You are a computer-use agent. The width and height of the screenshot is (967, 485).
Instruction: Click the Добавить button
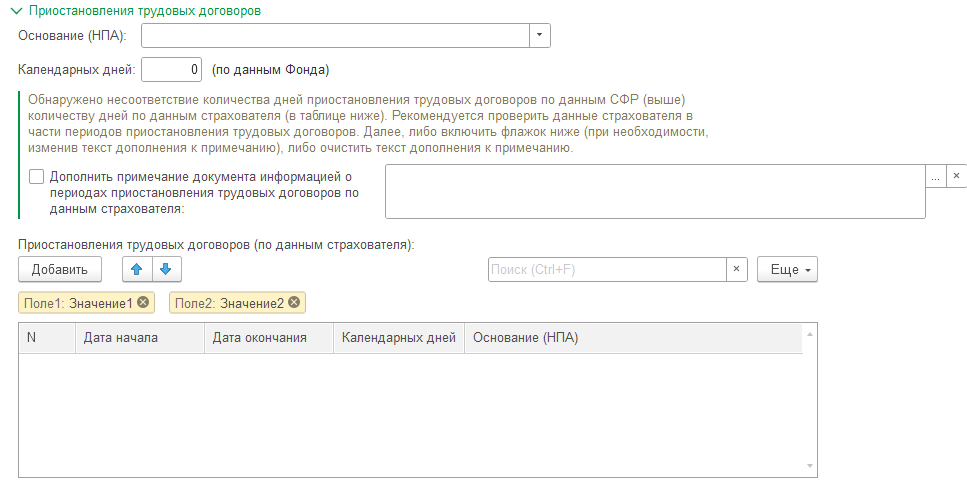(60, 269)
